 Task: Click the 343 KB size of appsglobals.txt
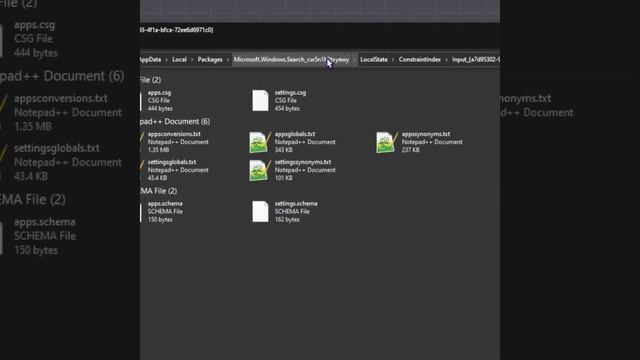tap(284, 150)
